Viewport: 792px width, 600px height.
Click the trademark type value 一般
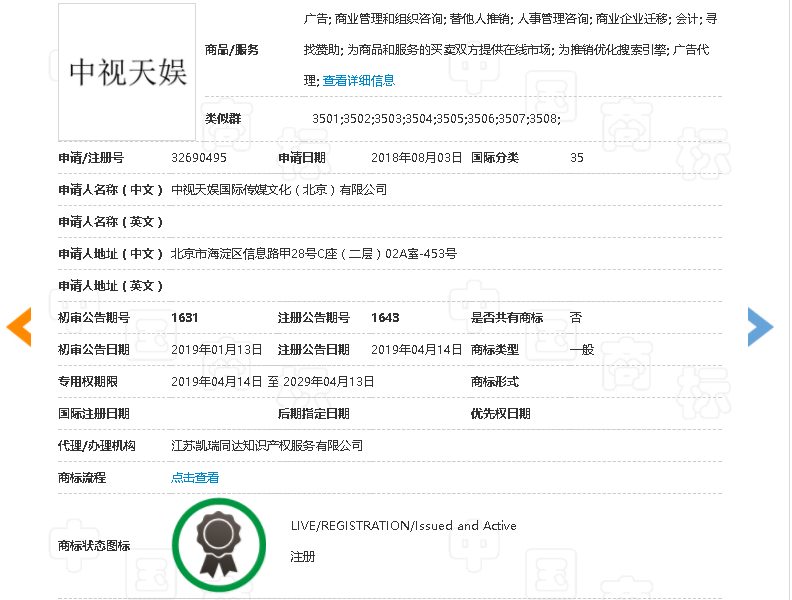click(582, 350)
